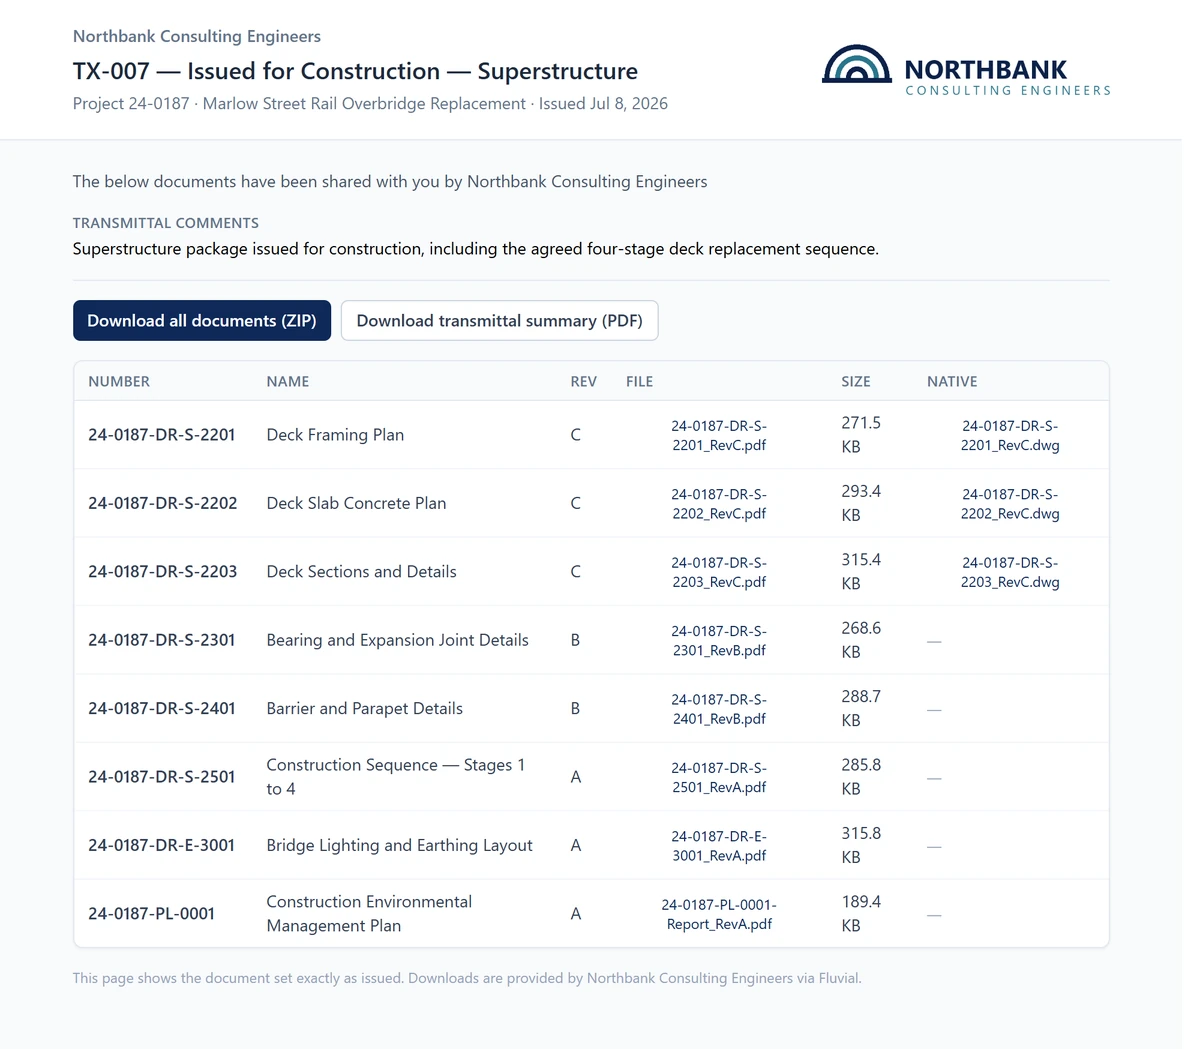Open file 24-0187-DR-S-2203_RevC.pdf
Image resolution: width=1200 pixels, height=1049 pixels.
pos(719,572)
